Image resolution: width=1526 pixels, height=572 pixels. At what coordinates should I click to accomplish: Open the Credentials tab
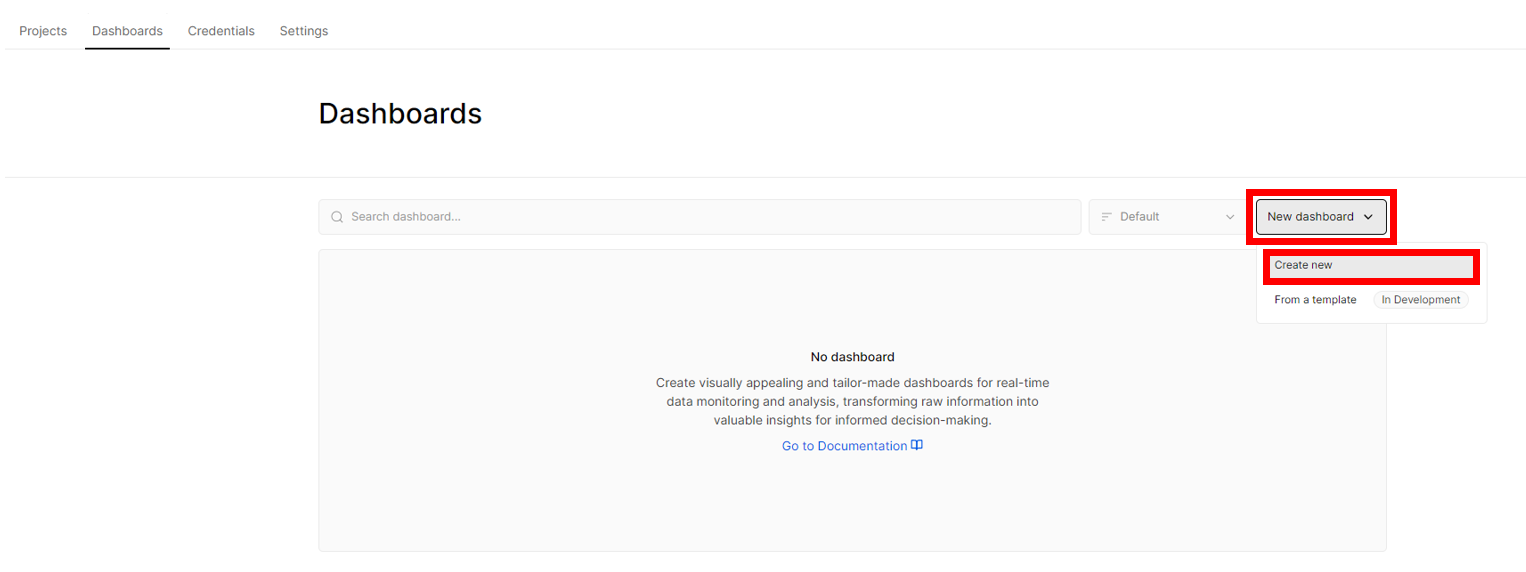[221, 31]
